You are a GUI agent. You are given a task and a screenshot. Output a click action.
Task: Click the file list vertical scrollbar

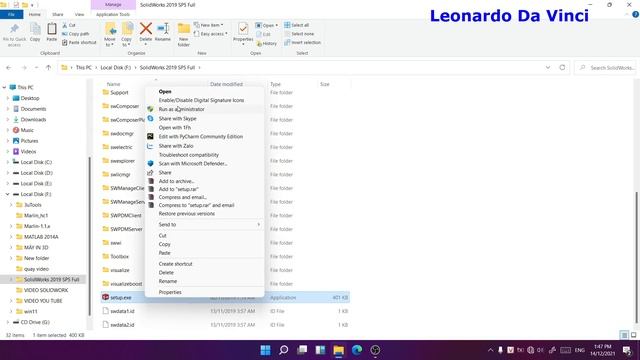coord(637,257)
